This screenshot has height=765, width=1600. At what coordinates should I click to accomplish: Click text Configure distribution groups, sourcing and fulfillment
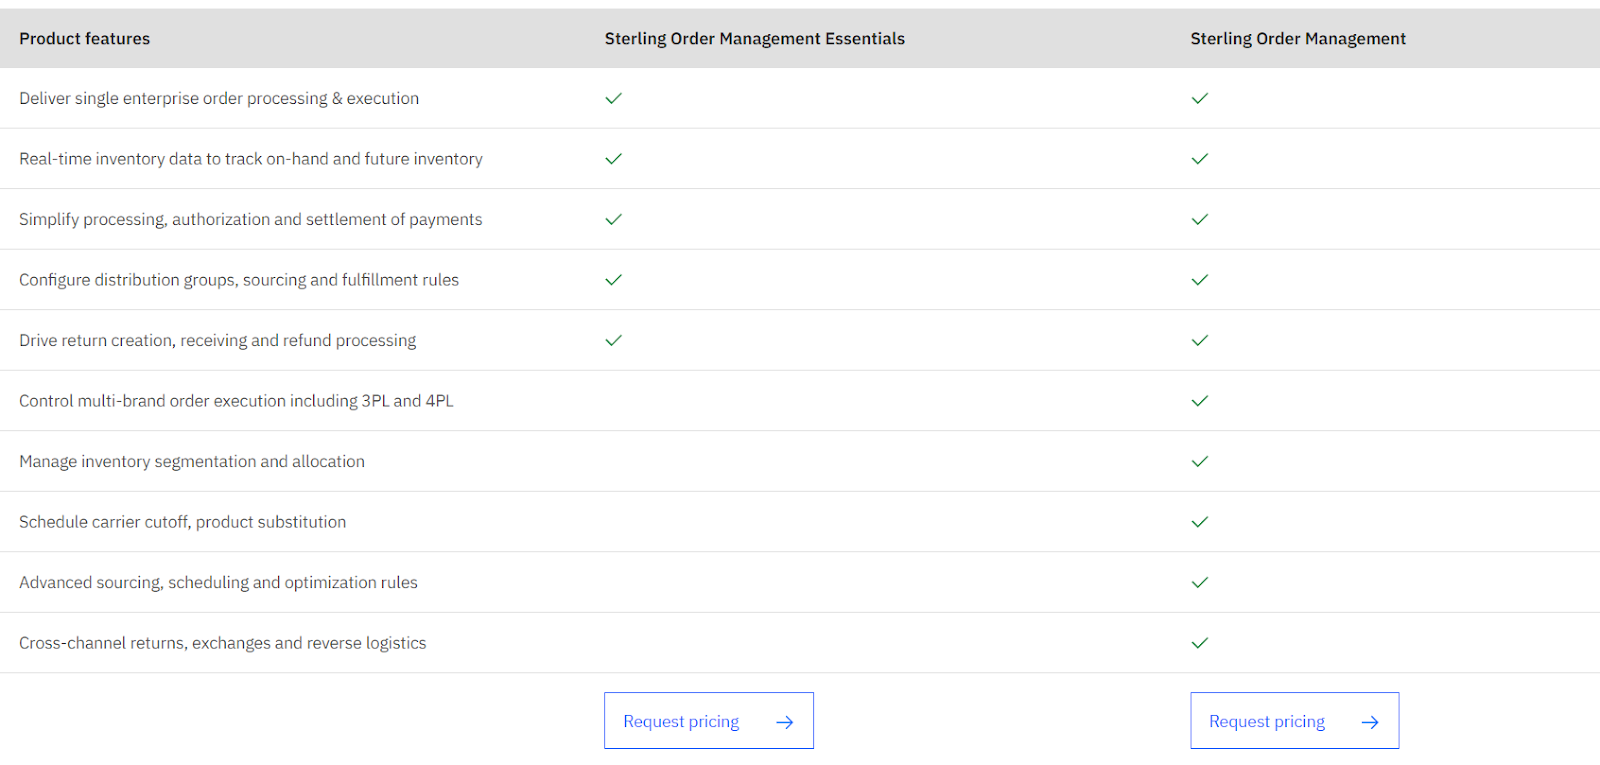239,280
